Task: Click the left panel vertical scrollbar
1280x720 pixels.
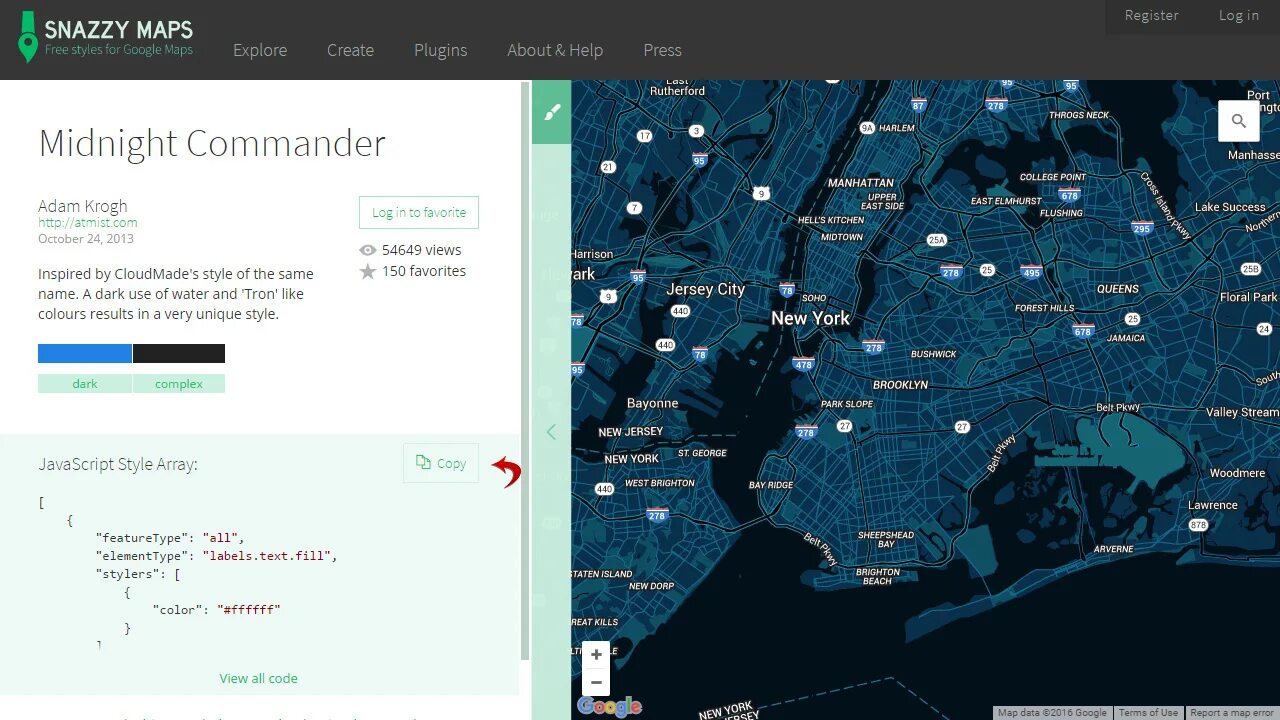Action: 525,370
